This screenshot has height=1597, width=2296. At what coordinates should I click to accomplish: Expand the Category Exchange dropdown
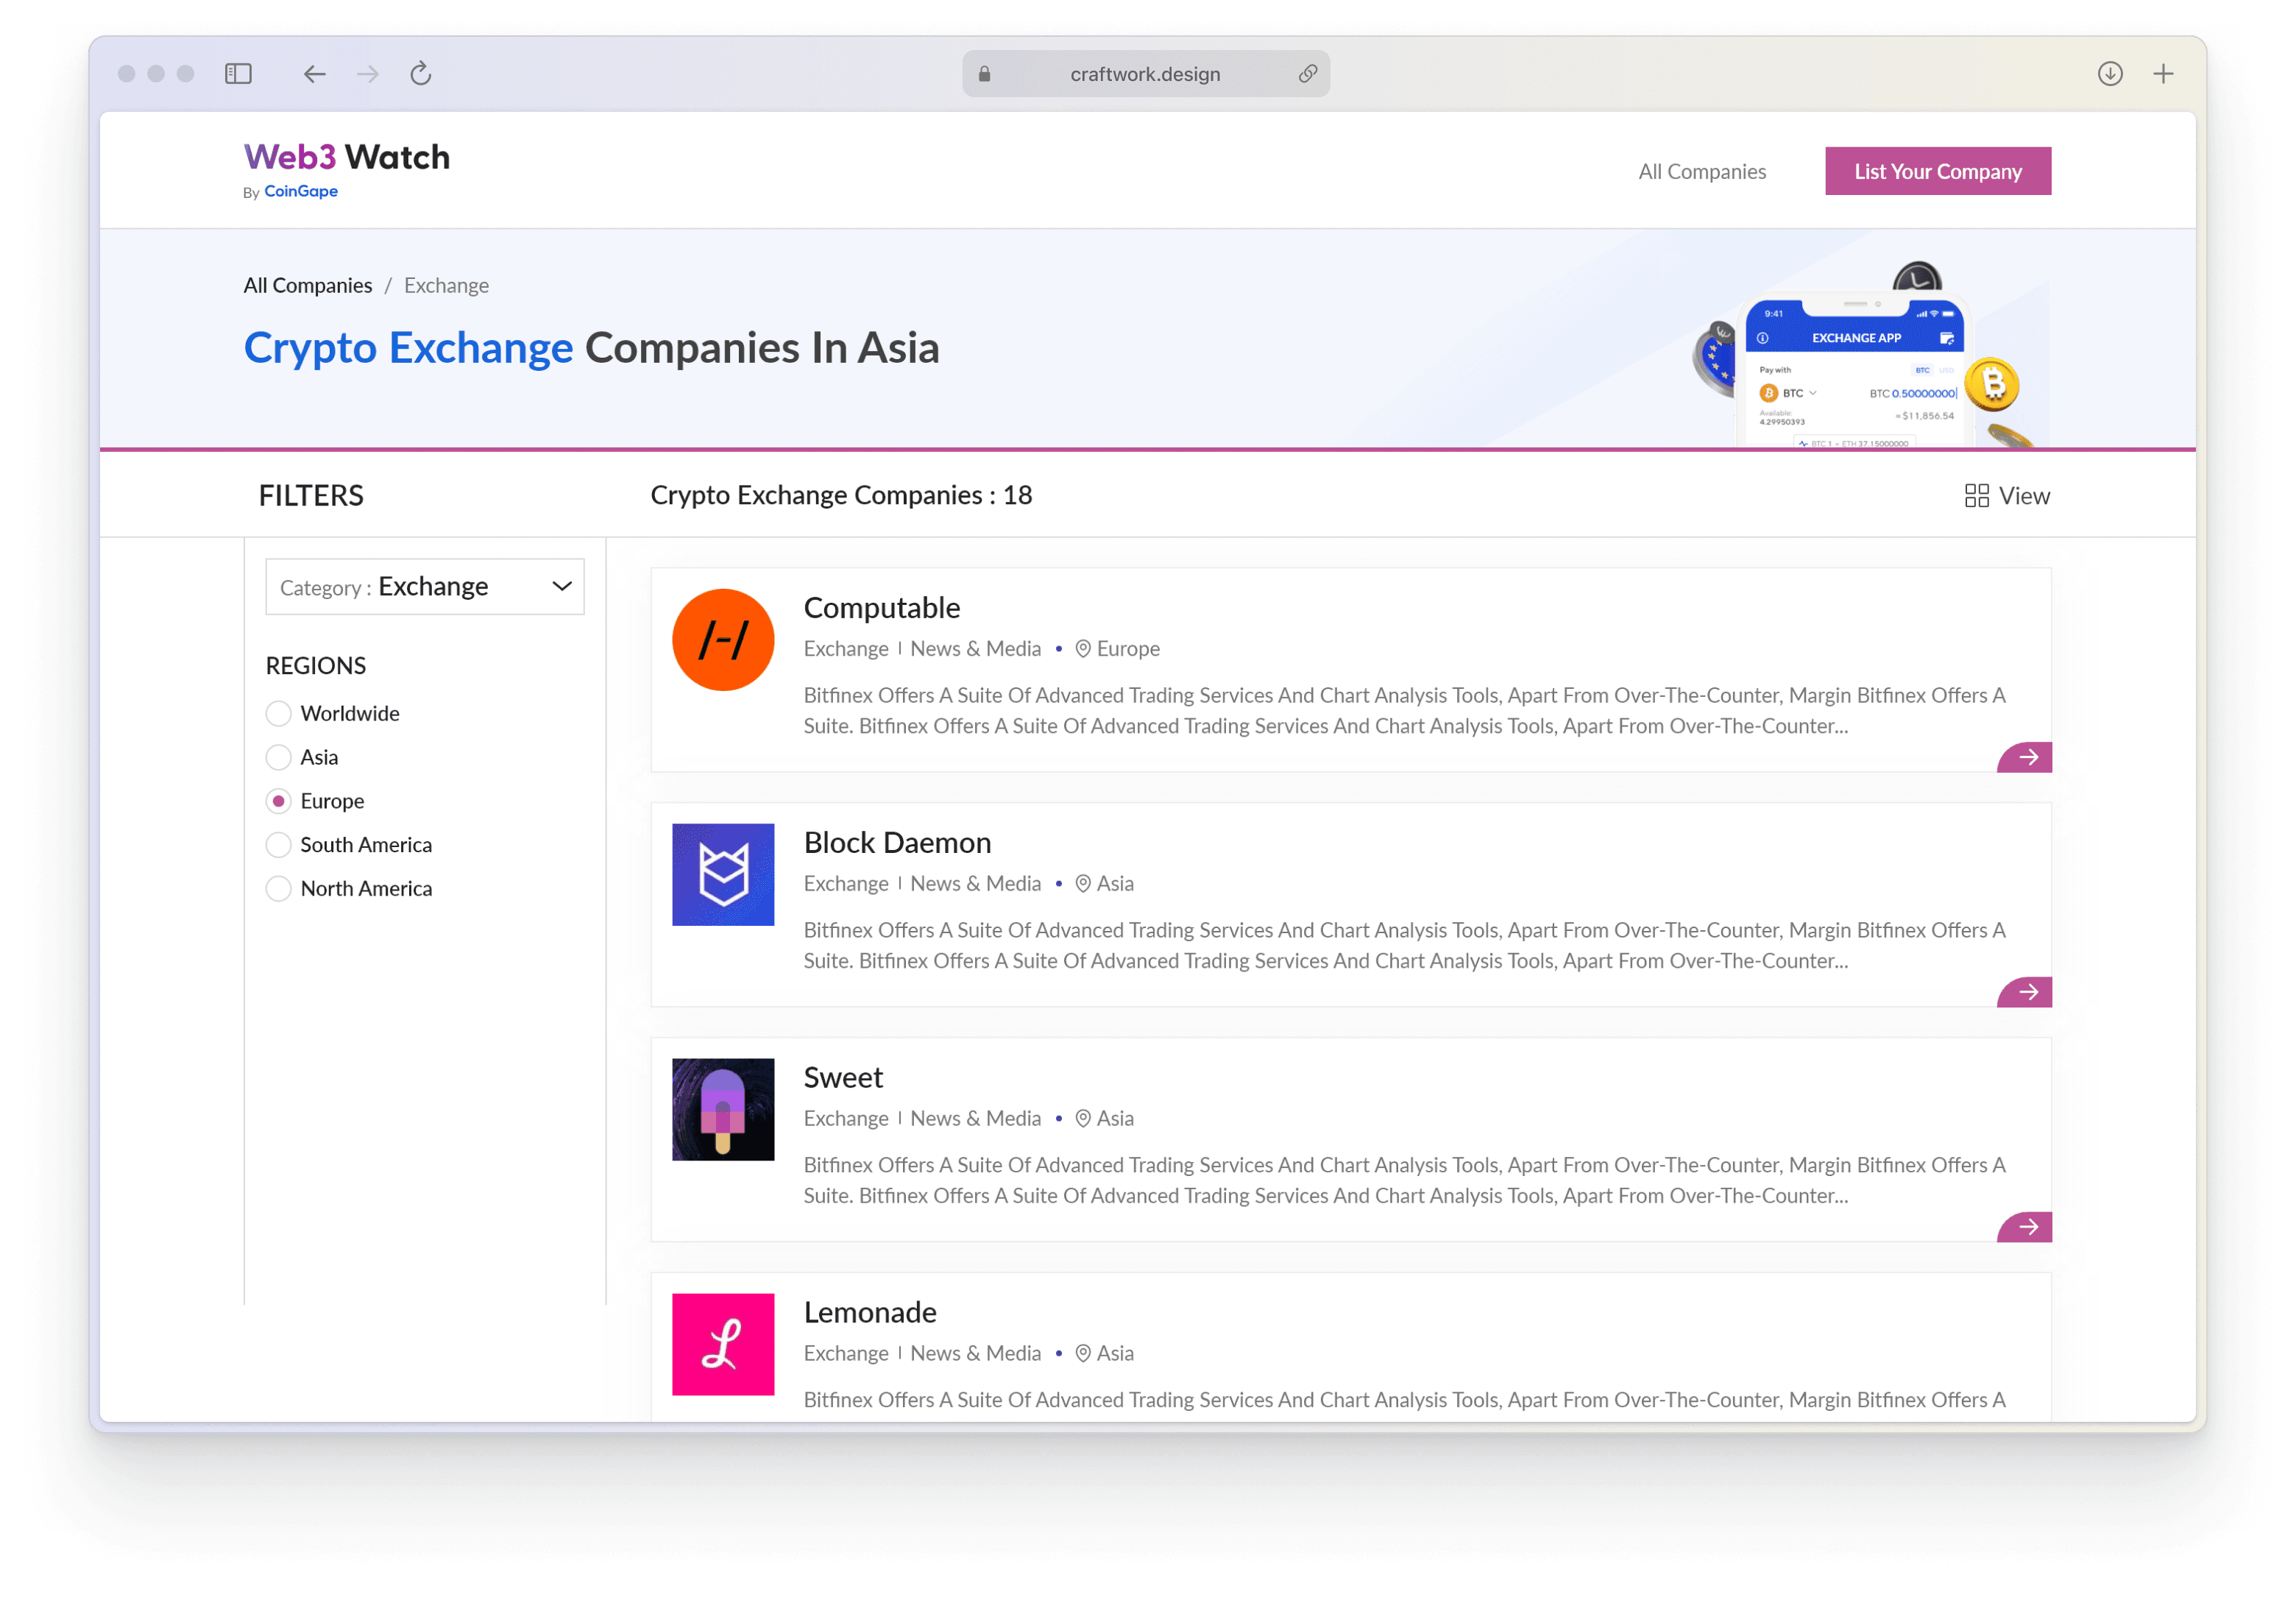(424, 587)
